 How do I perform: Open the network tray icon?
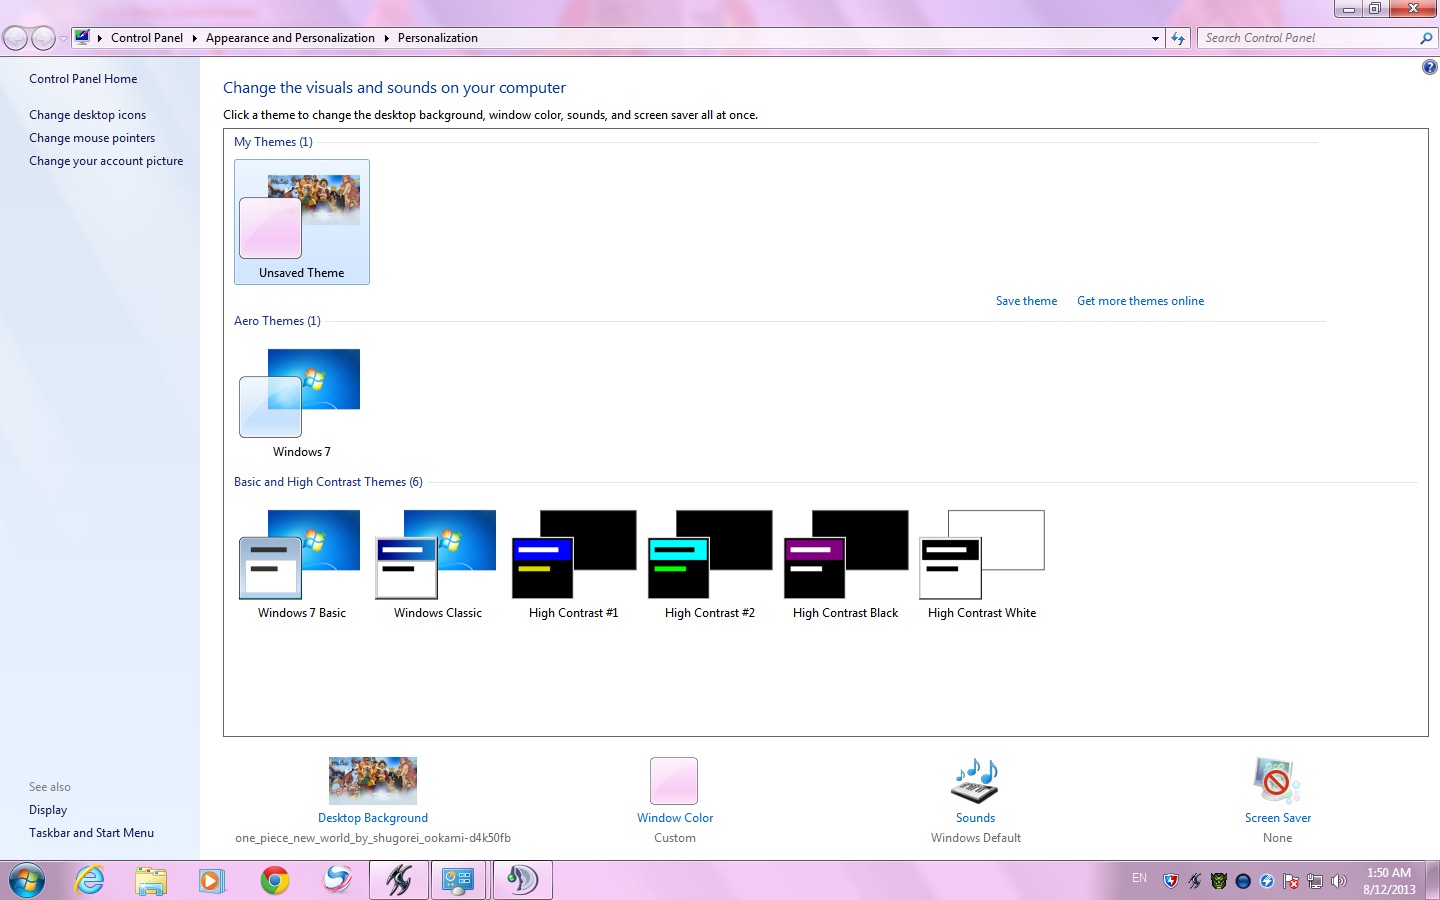click(1315, 881)
